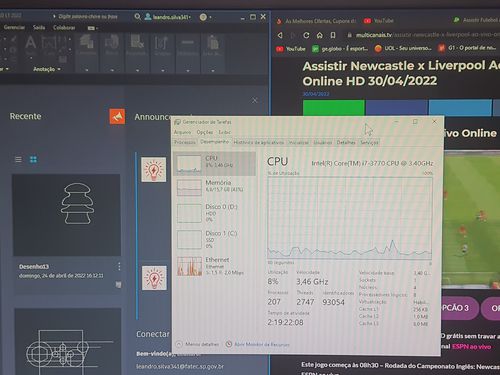Switch to the Detalhes tab
The image size is (500, 375).
346,142
